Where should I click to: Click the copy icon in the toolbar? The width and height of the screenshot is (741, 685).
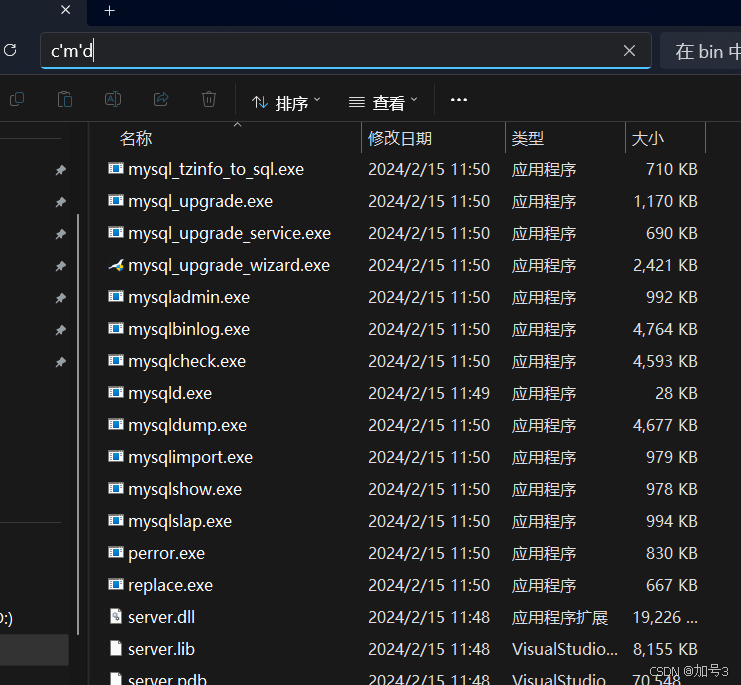pyautogui.click(x=17, y=99)
